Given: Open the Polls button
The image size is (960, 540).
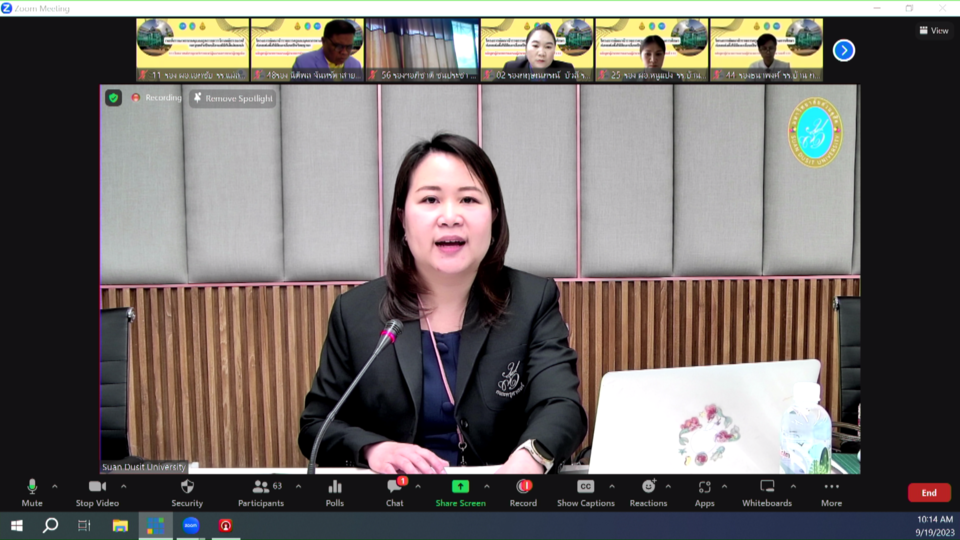Looking at the screenshot, I should 334,493.
